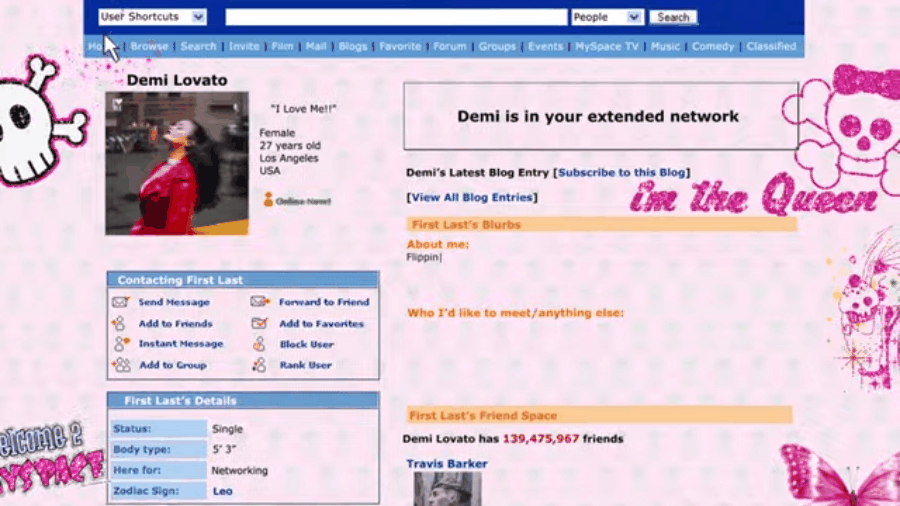Click the Rank User icon

260,365
